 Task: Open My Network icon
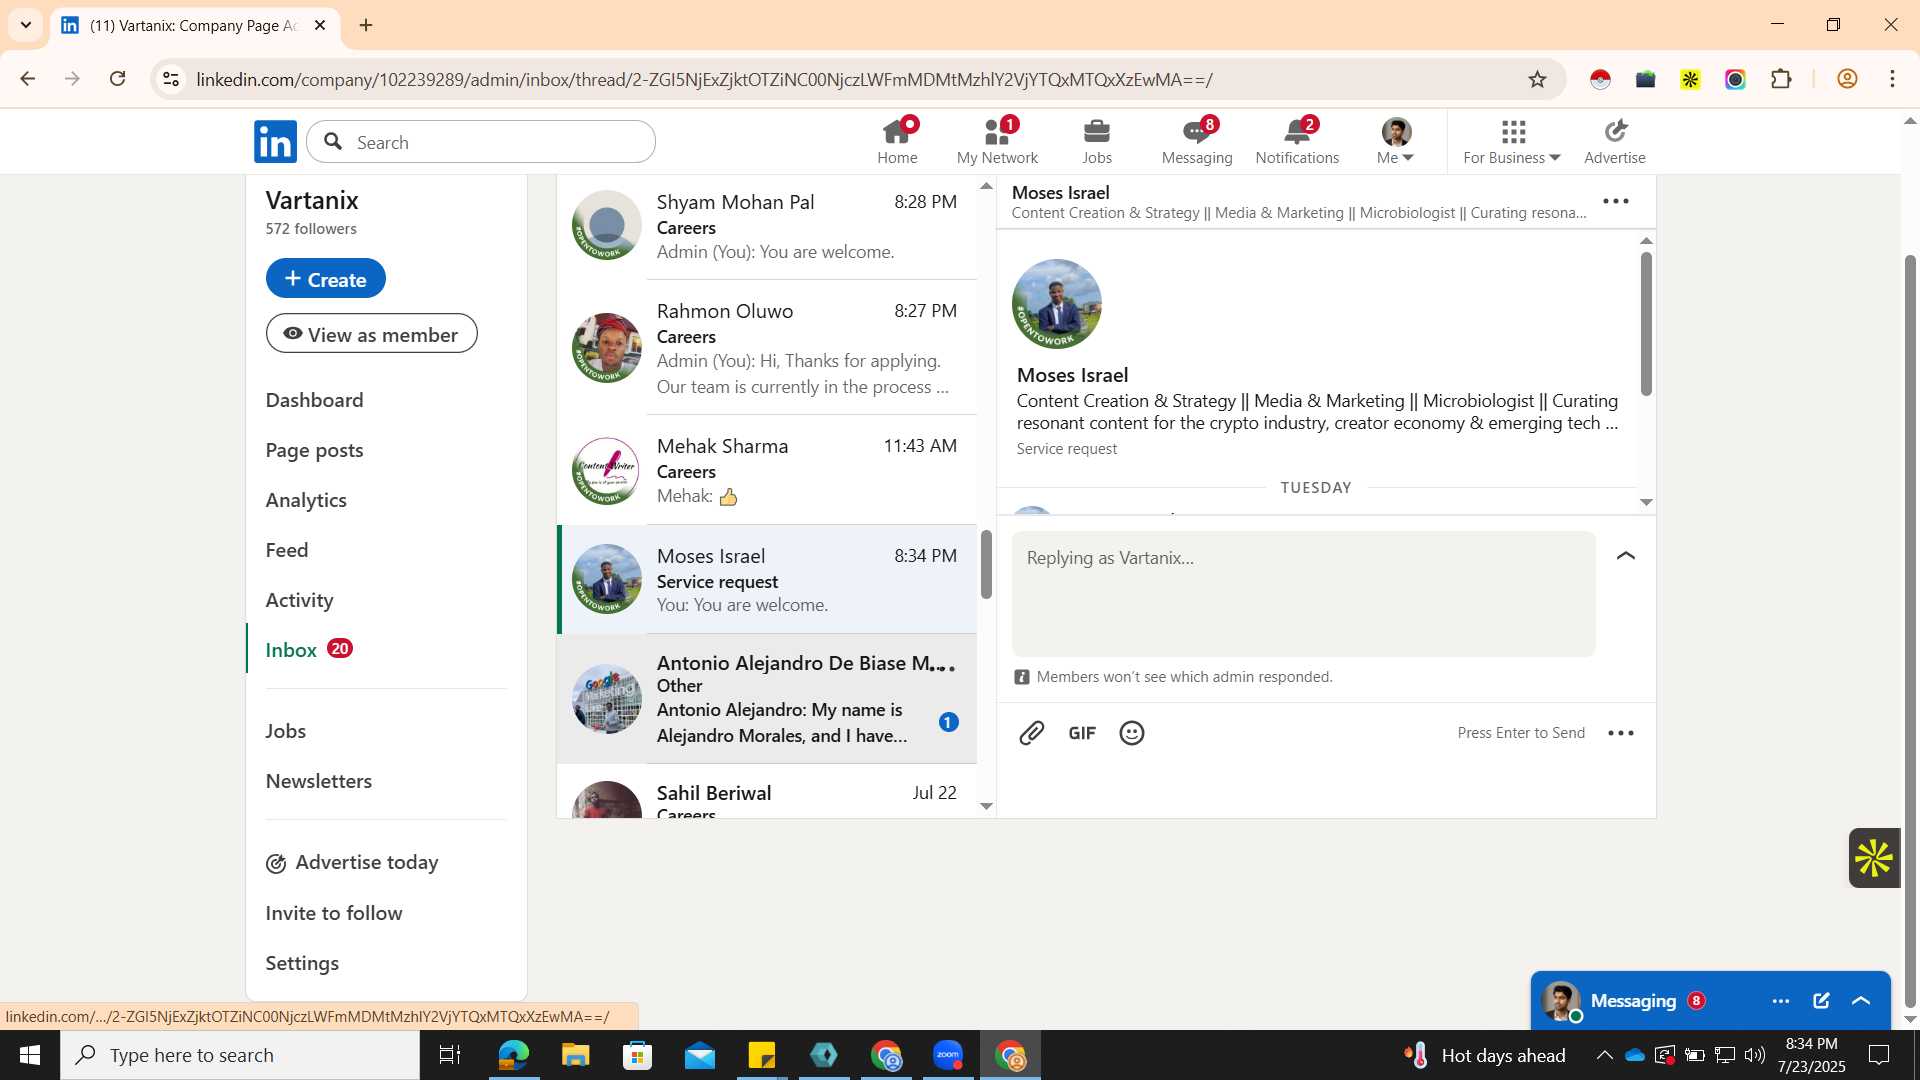997,142
